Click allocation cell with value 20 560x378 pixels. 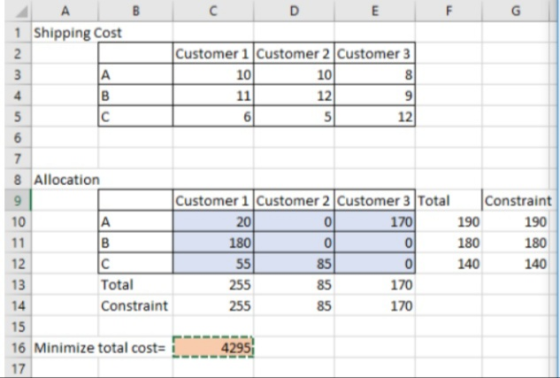(x=213, y=222)
